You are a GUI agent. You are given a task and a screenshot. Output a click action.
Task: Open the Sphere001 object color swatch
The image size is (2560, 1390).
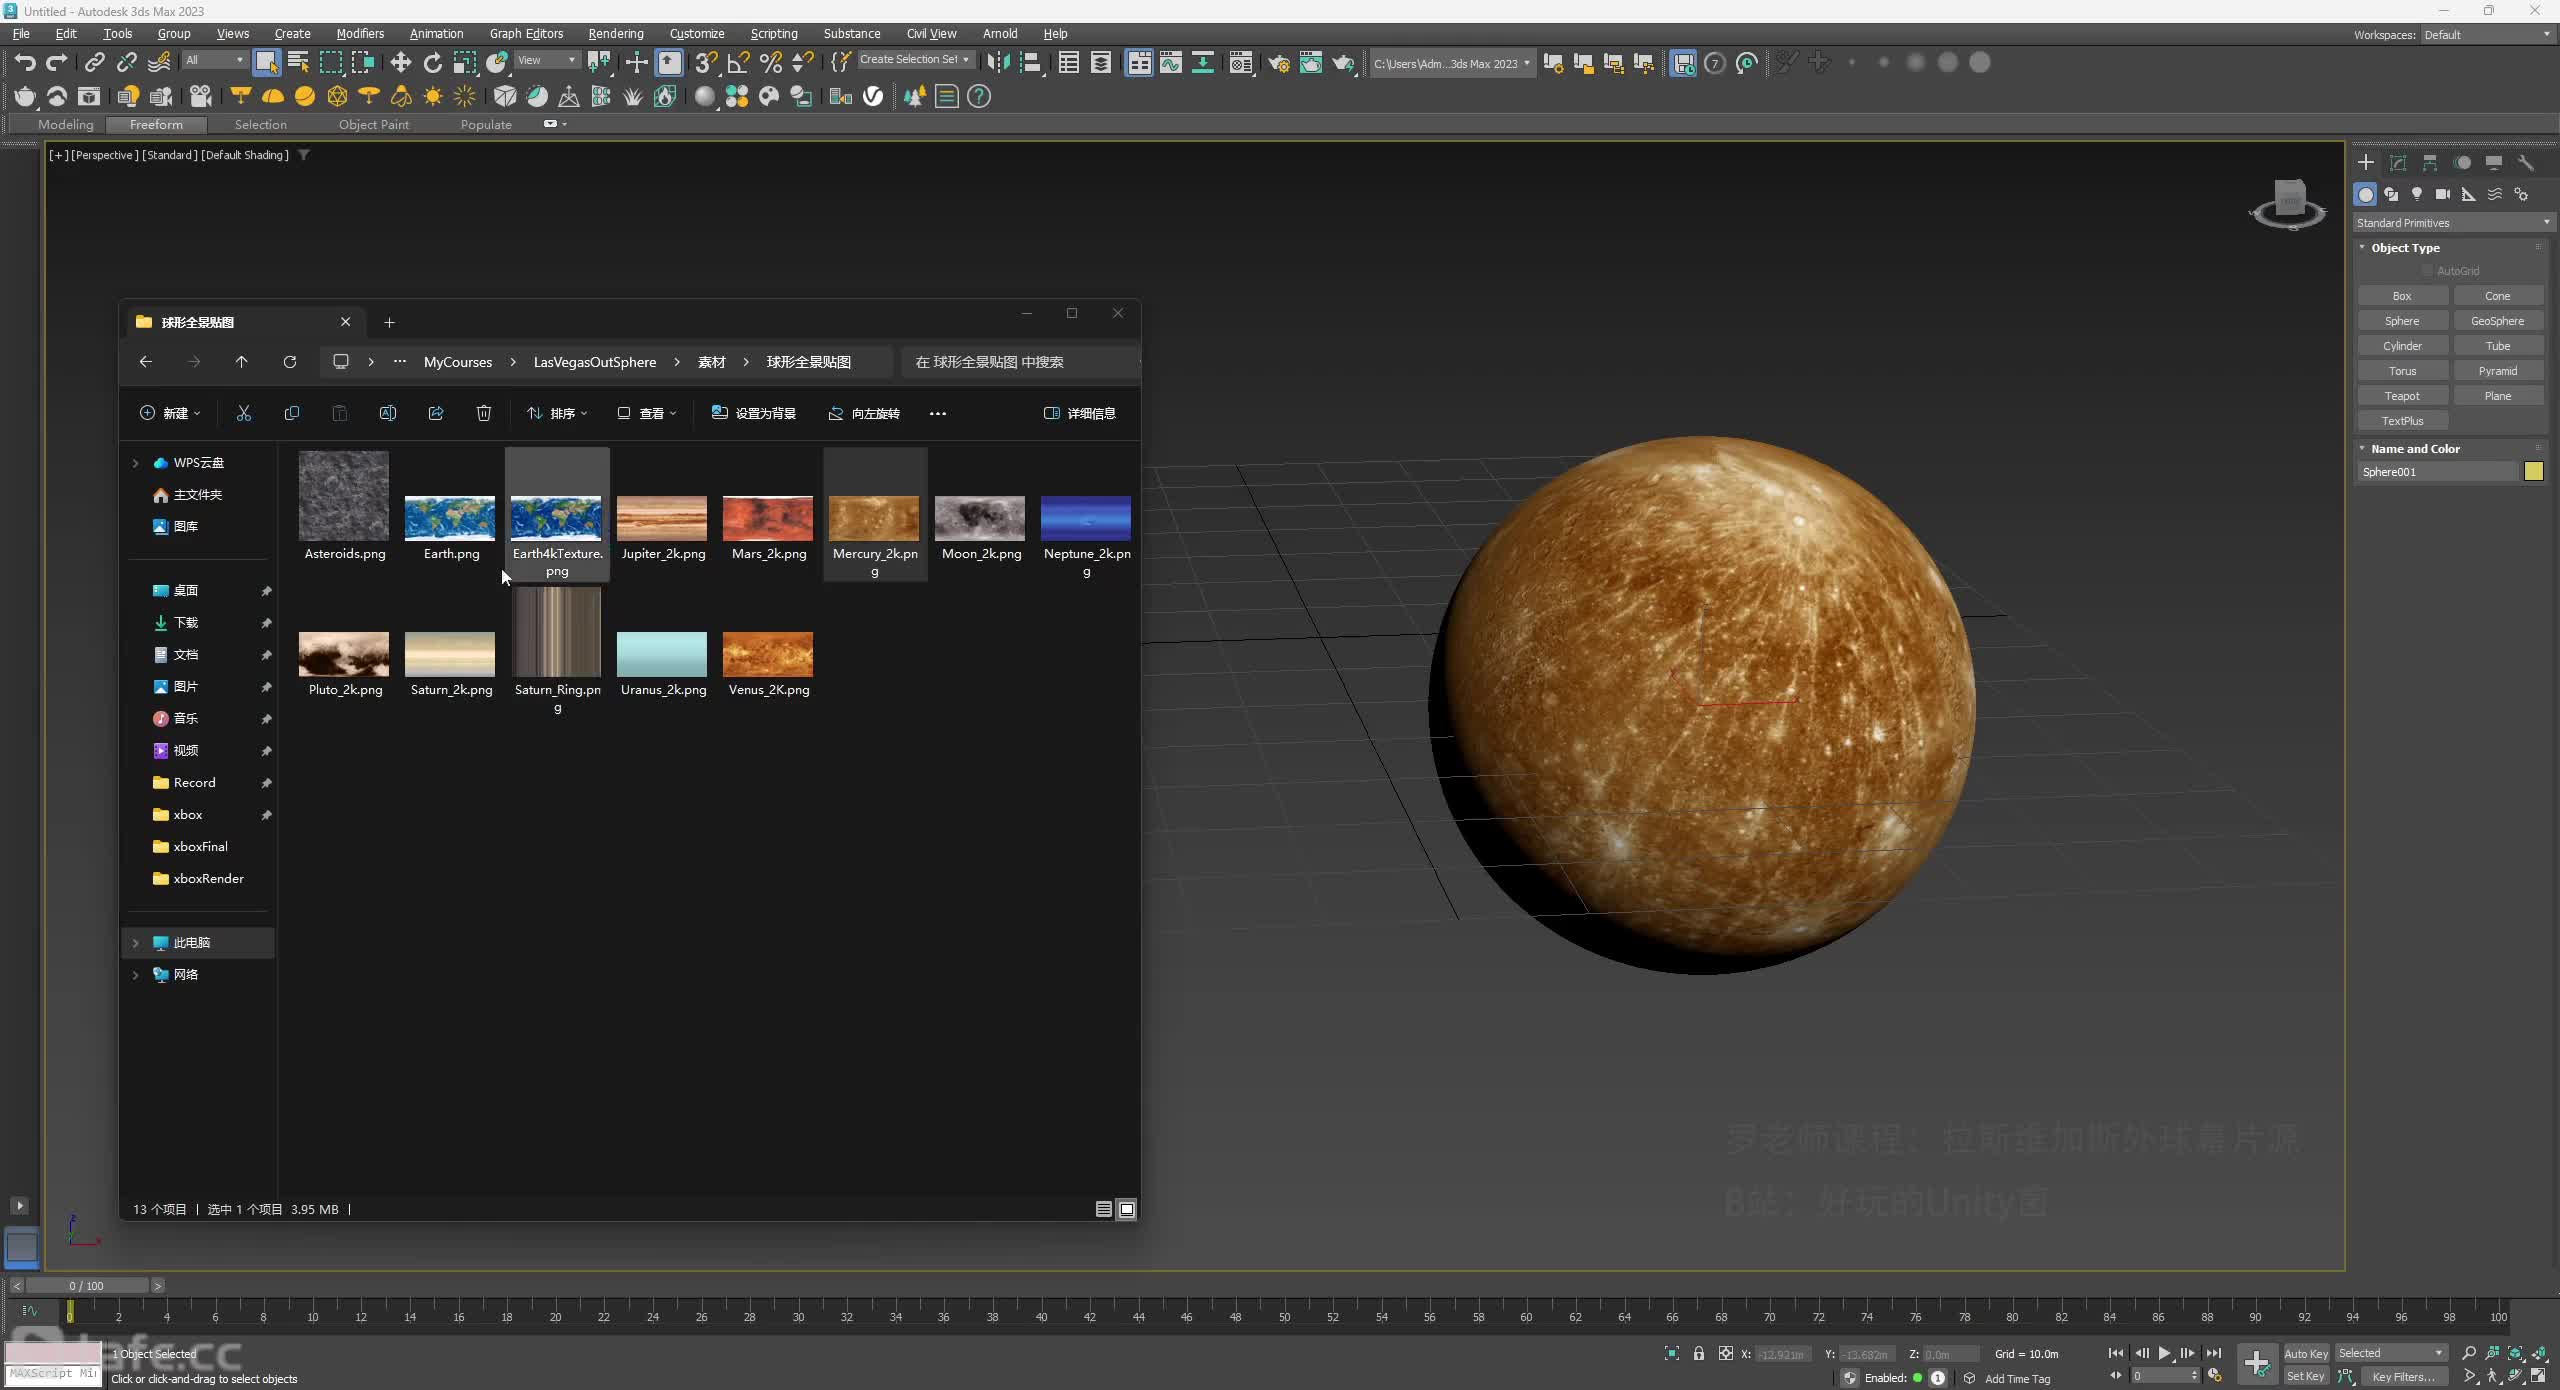[2533, 472]
